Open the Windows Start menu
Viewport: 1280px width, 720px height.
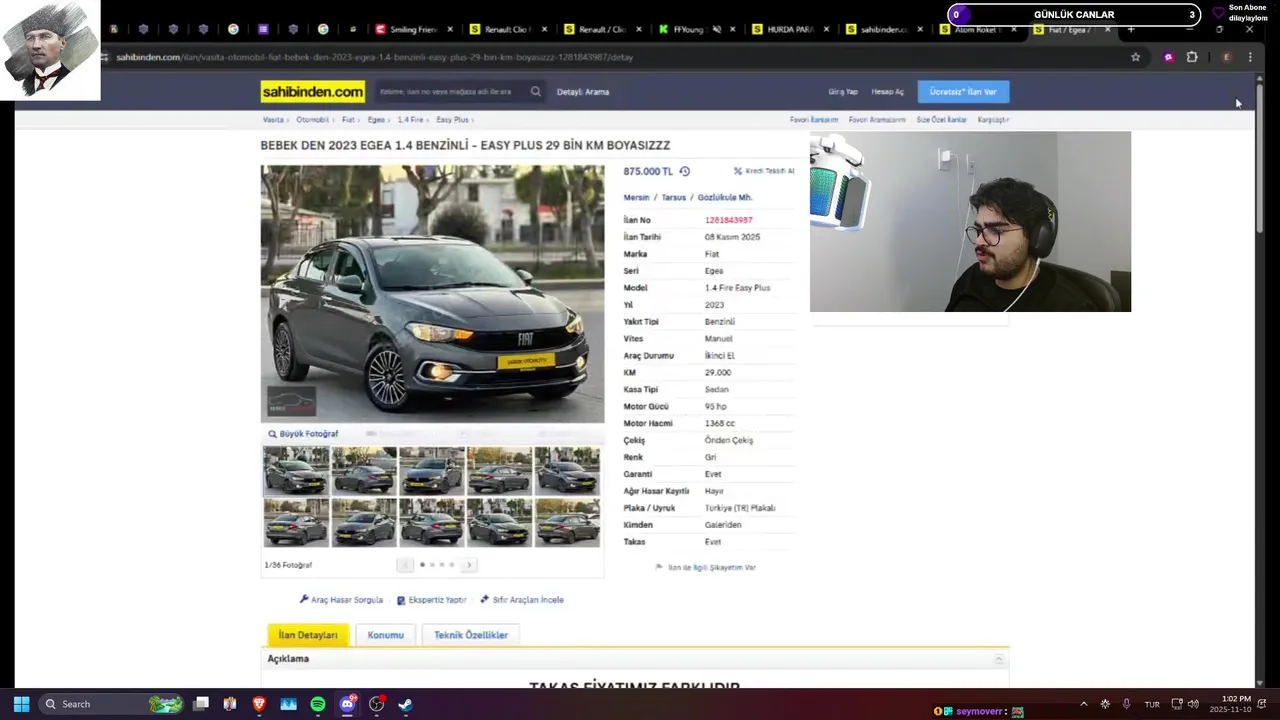click(x=21, y=704)
